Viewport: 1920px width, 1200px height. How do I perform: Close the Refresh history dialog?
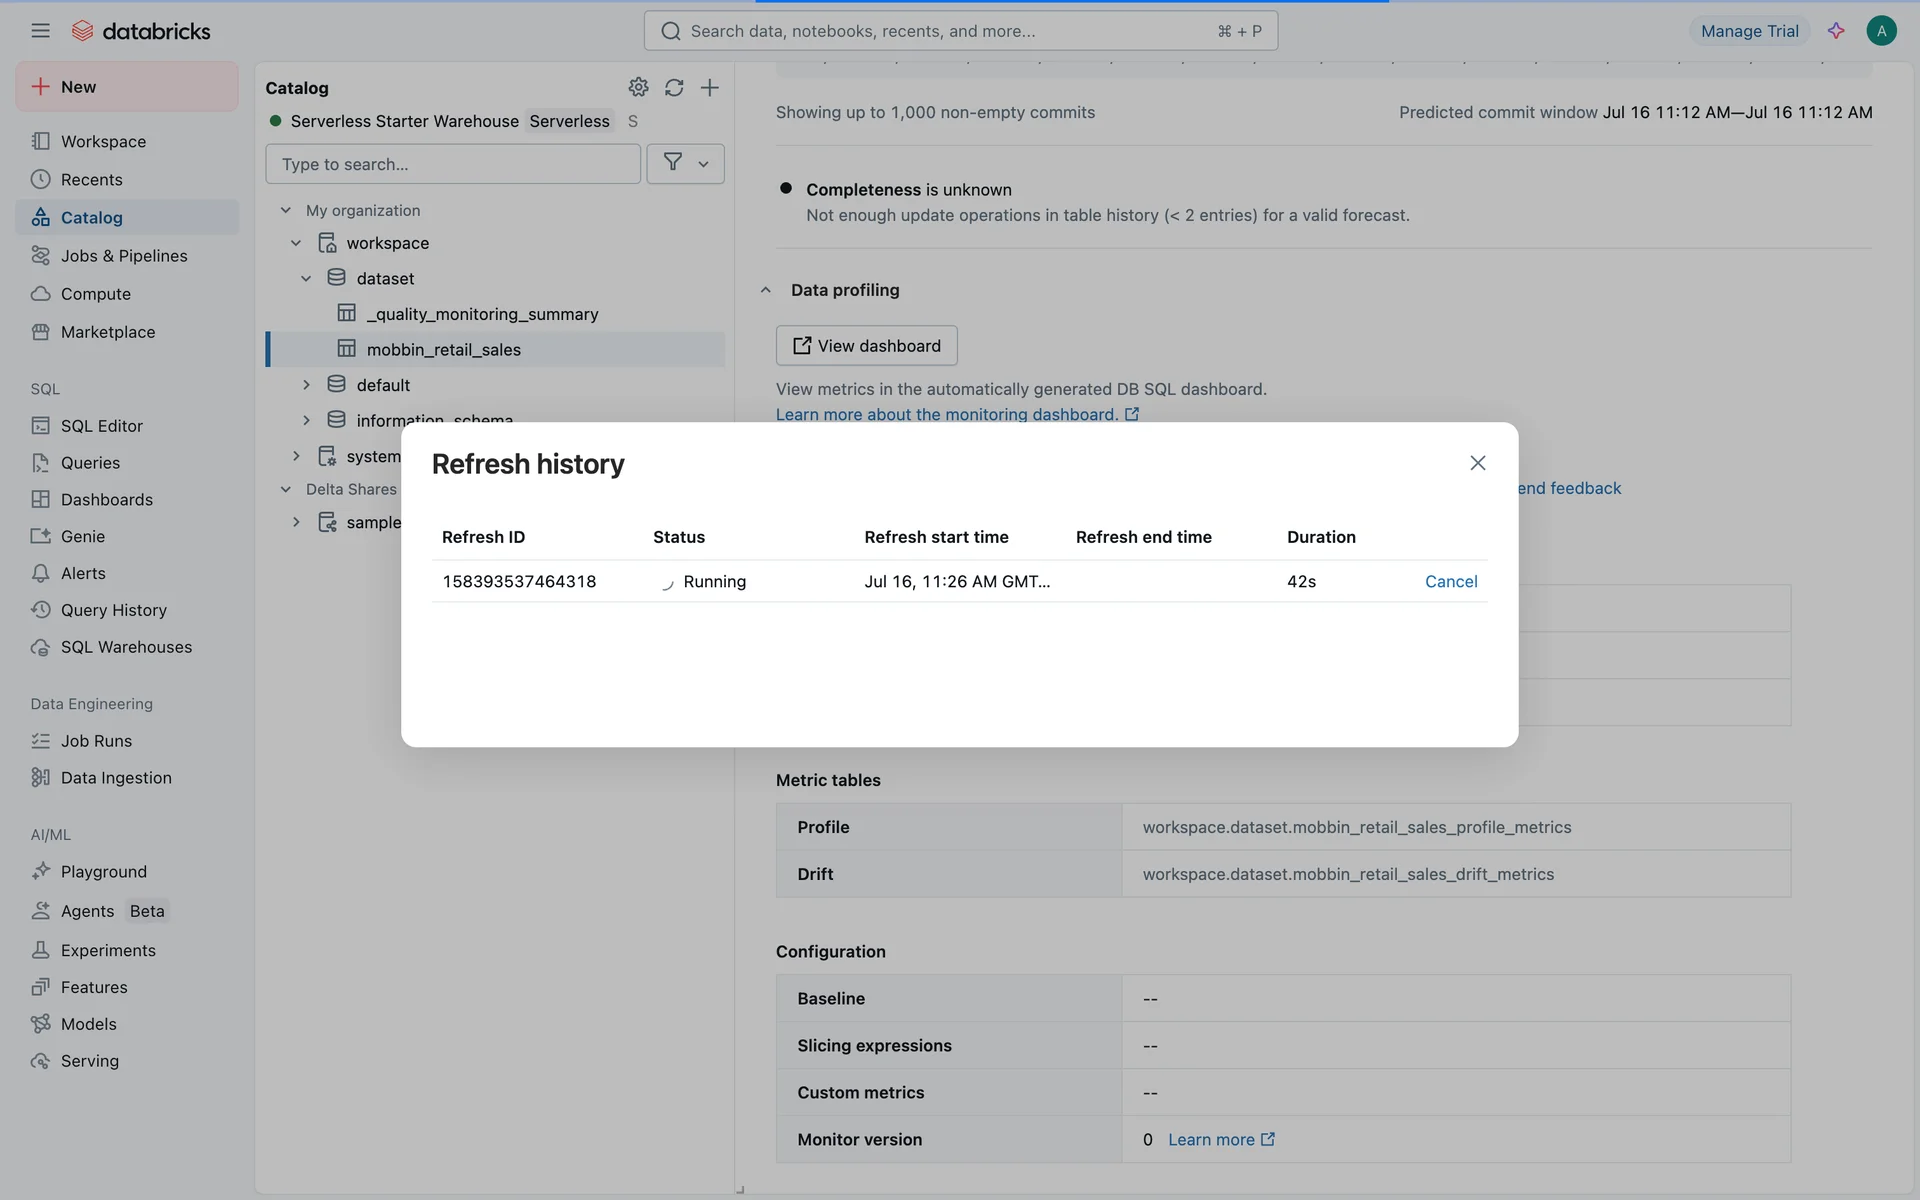(x=1477, y=463)
